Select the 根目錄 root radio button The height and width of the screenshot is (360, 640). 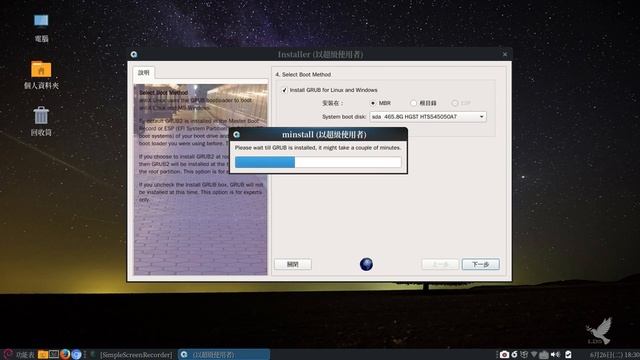(x=413, y=103)
